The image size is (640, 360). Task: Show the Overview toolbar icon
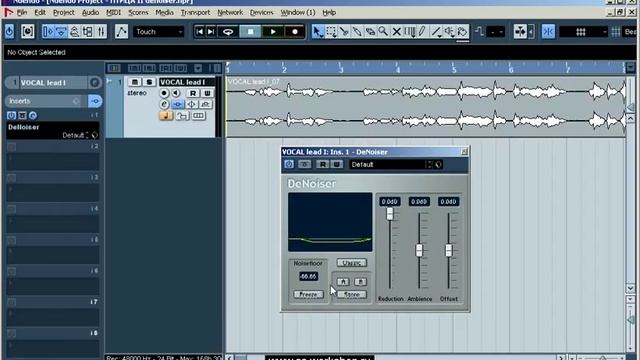tap(75, 31)
